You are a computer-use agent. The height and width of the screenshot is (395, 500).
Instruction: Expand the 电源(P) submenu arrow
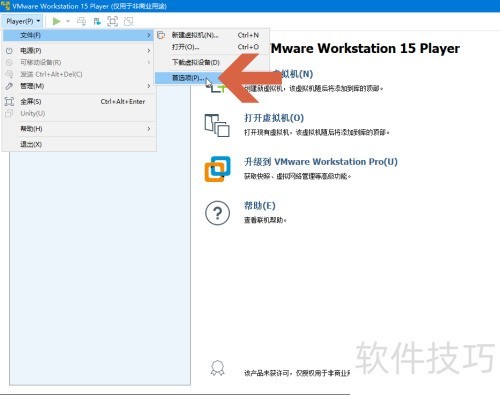pos(149,51)
